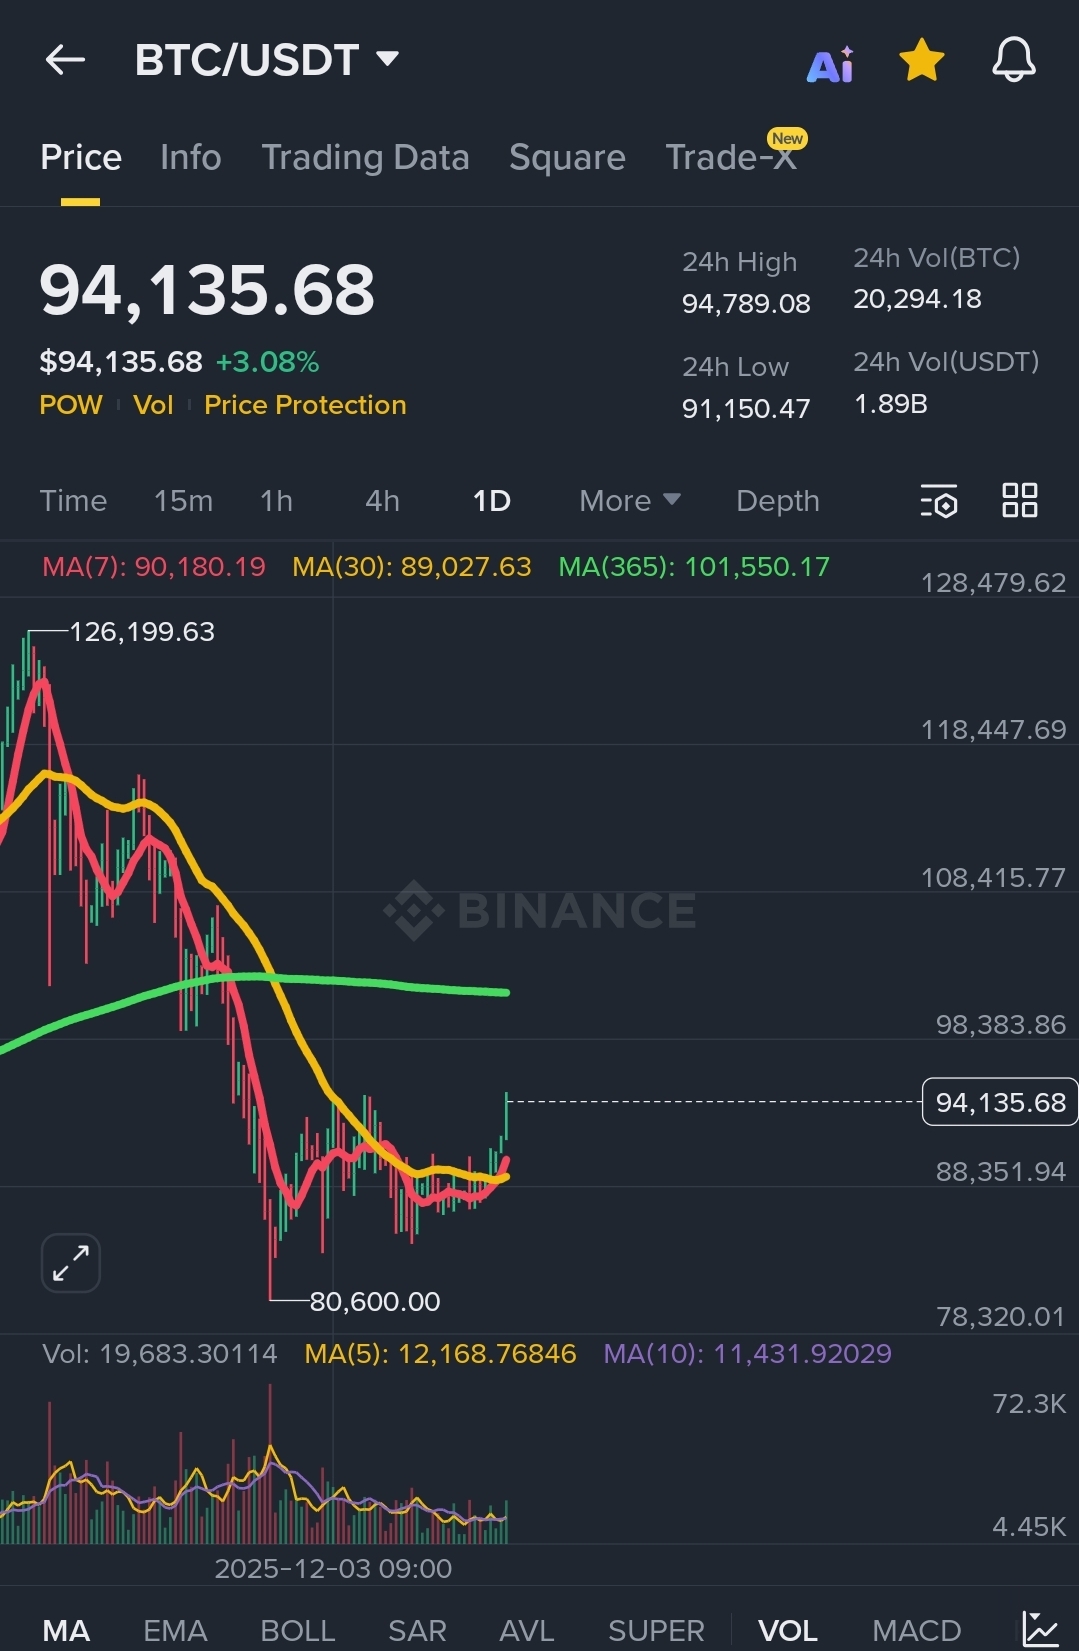Open the AI assistant icon
Image resolution: width=1079 pixels, height=1651 pixels.
point(830,64)
